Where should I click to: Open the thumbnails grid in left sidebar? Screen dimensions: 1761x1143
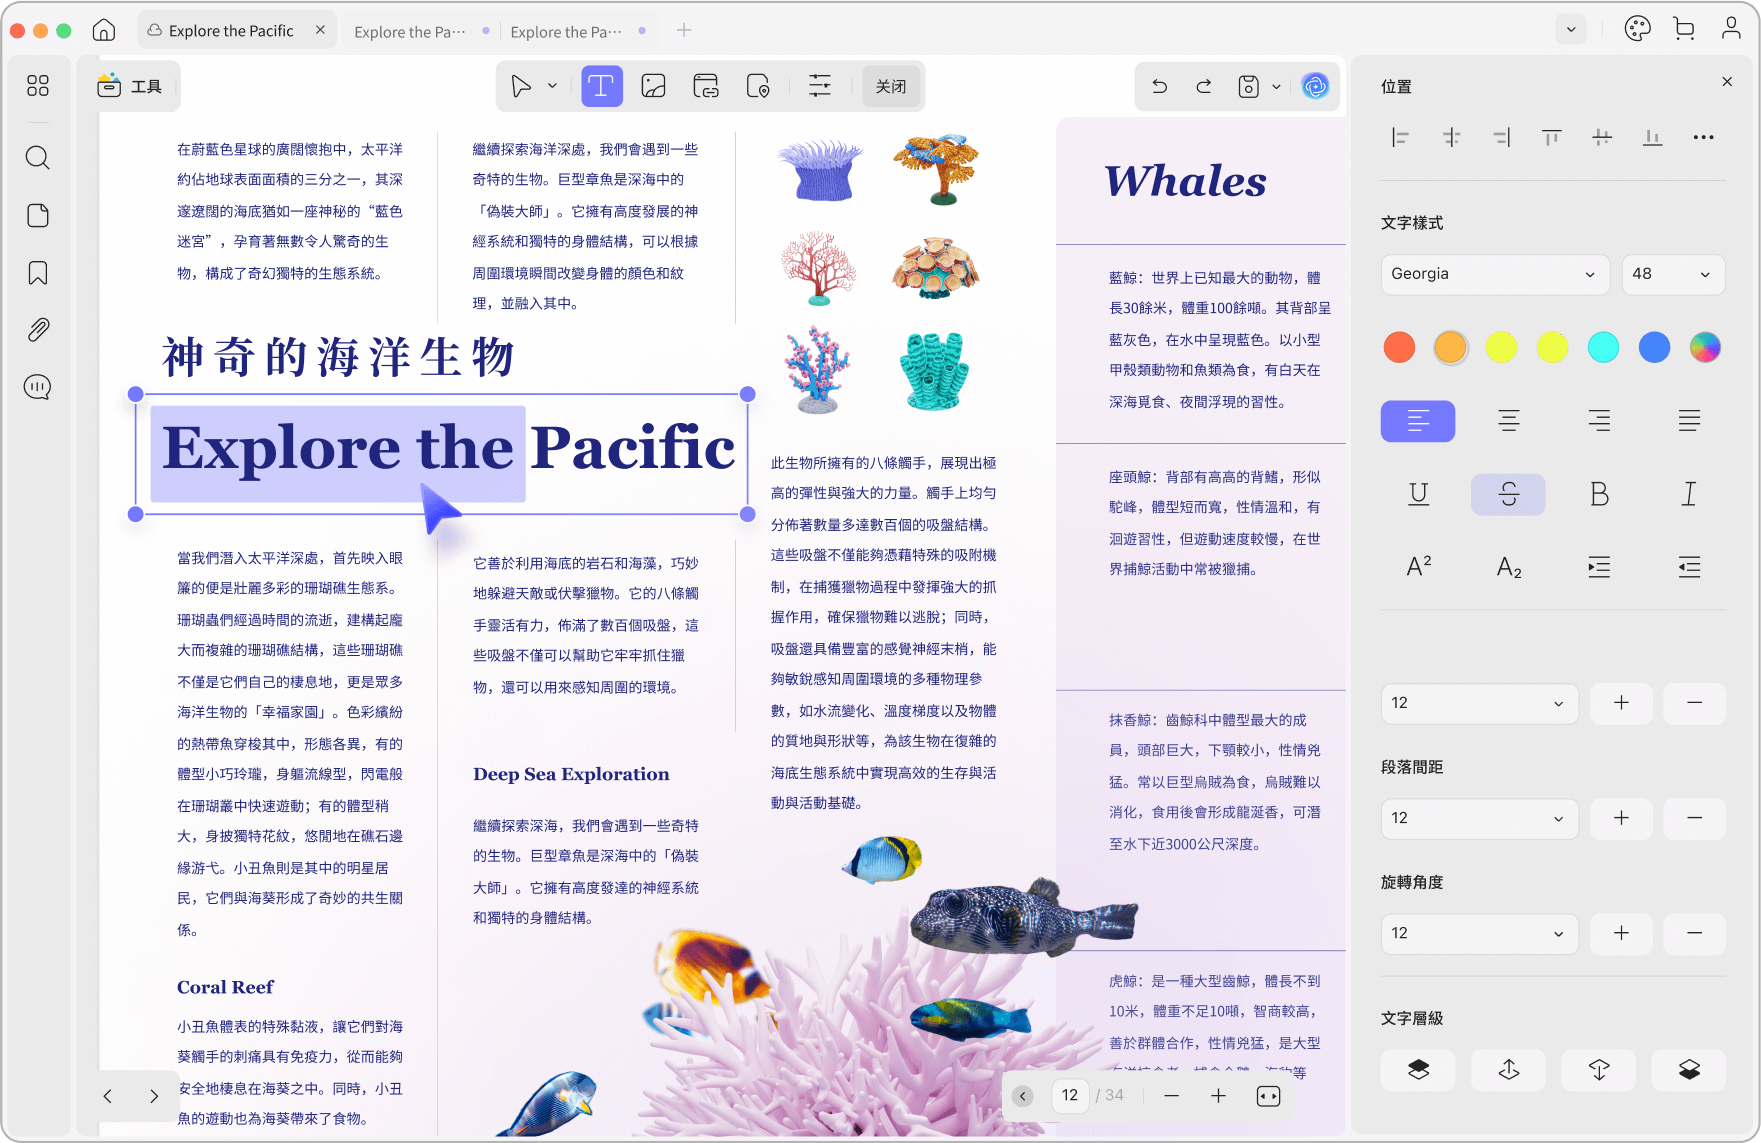(38, 86)
